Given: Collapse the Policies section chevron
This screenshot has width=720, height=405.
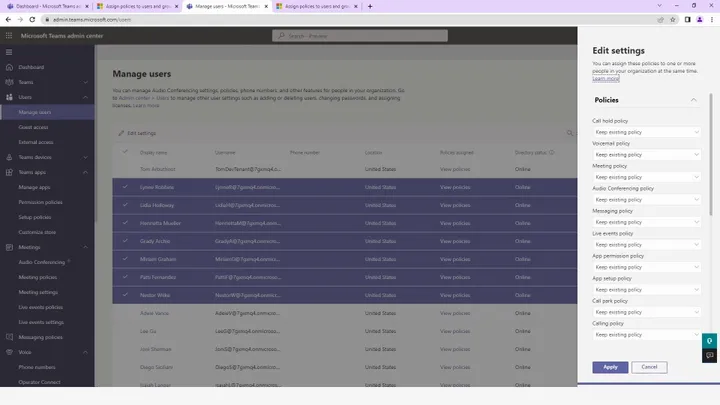Looking at the screenshot, I should (693, 100).
